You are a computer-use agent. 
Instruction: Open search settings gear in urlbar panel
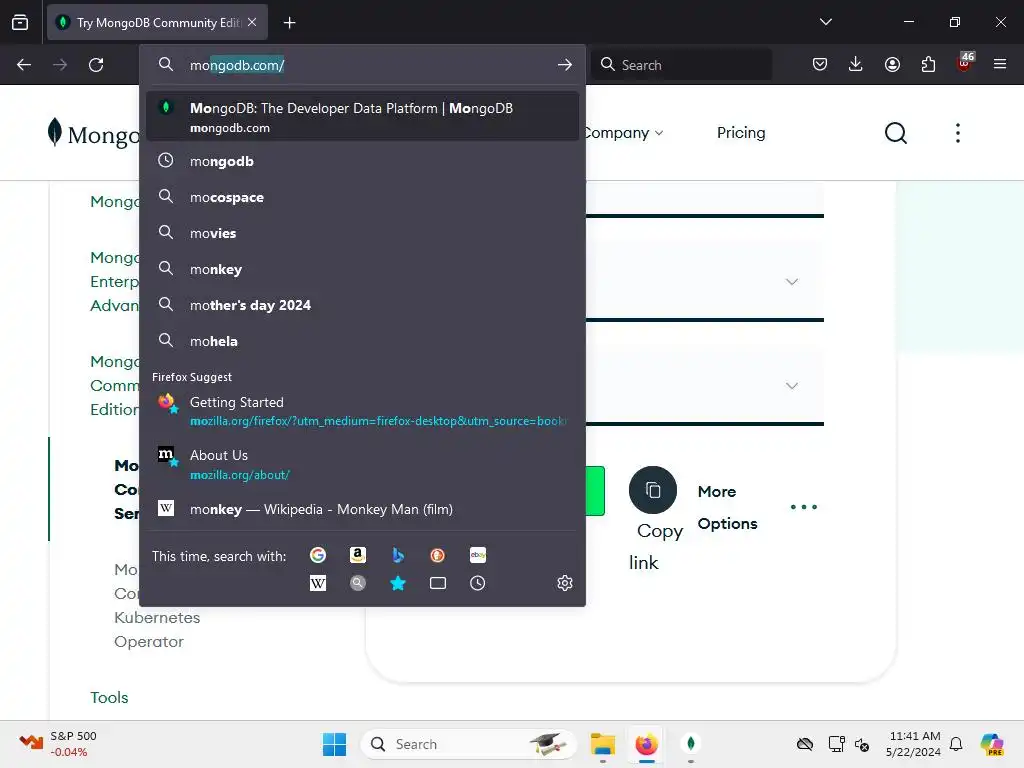pos(565,583)
